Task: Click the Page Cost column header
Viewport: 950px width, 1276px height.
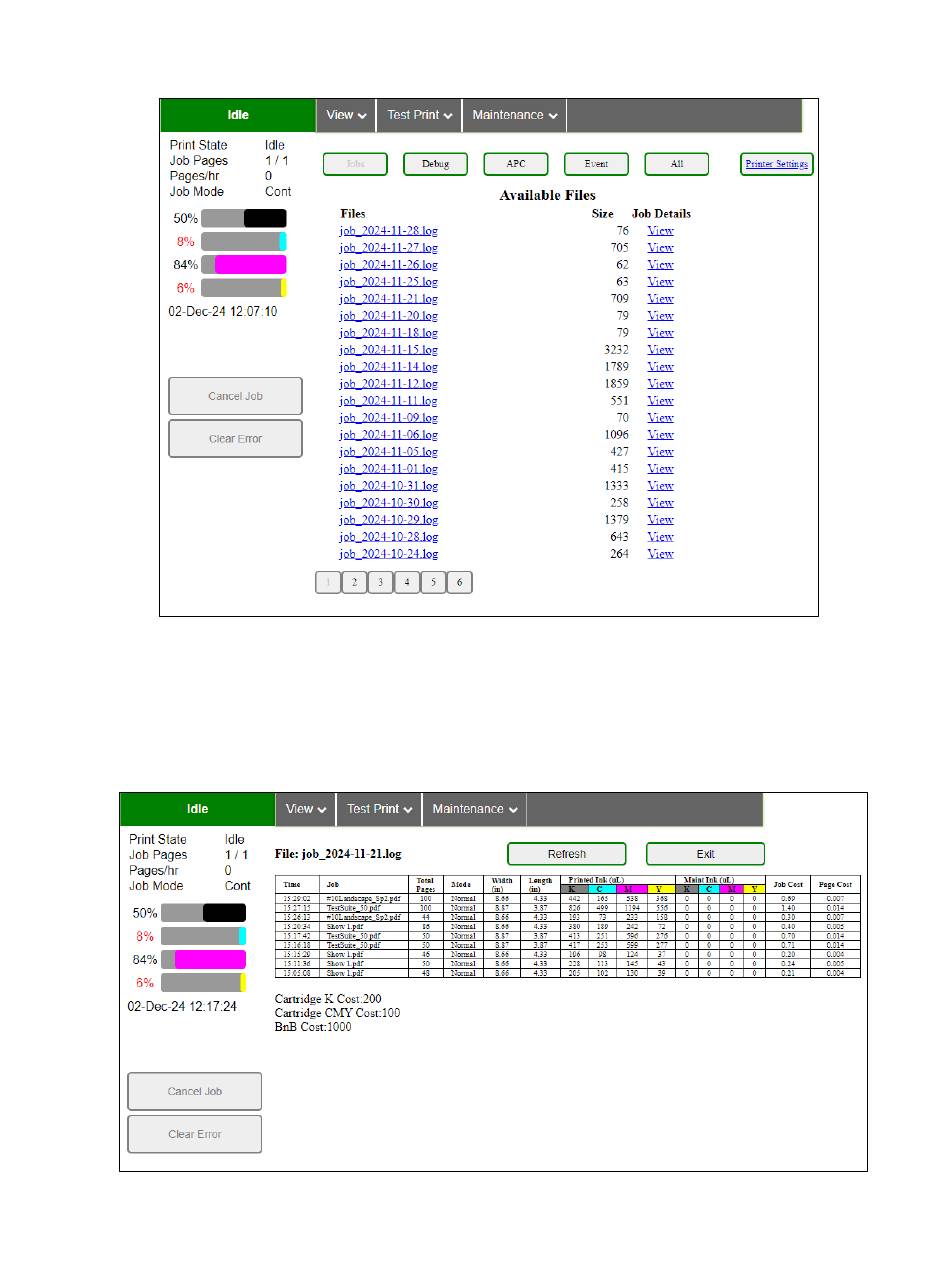Action: (x=835, y=885)
